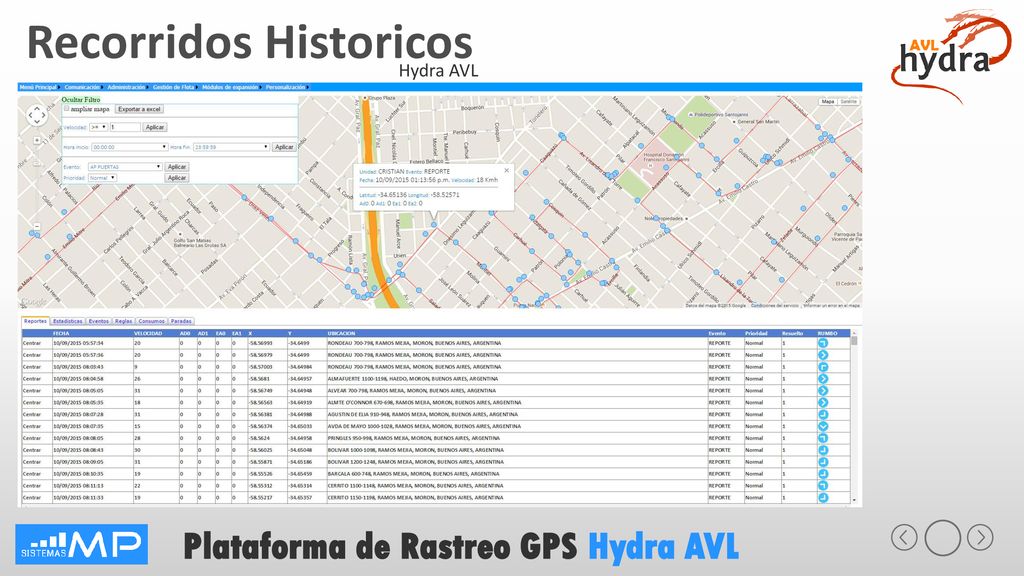
Task: Click the Velocidad value input field
Action: click(125, 127)
